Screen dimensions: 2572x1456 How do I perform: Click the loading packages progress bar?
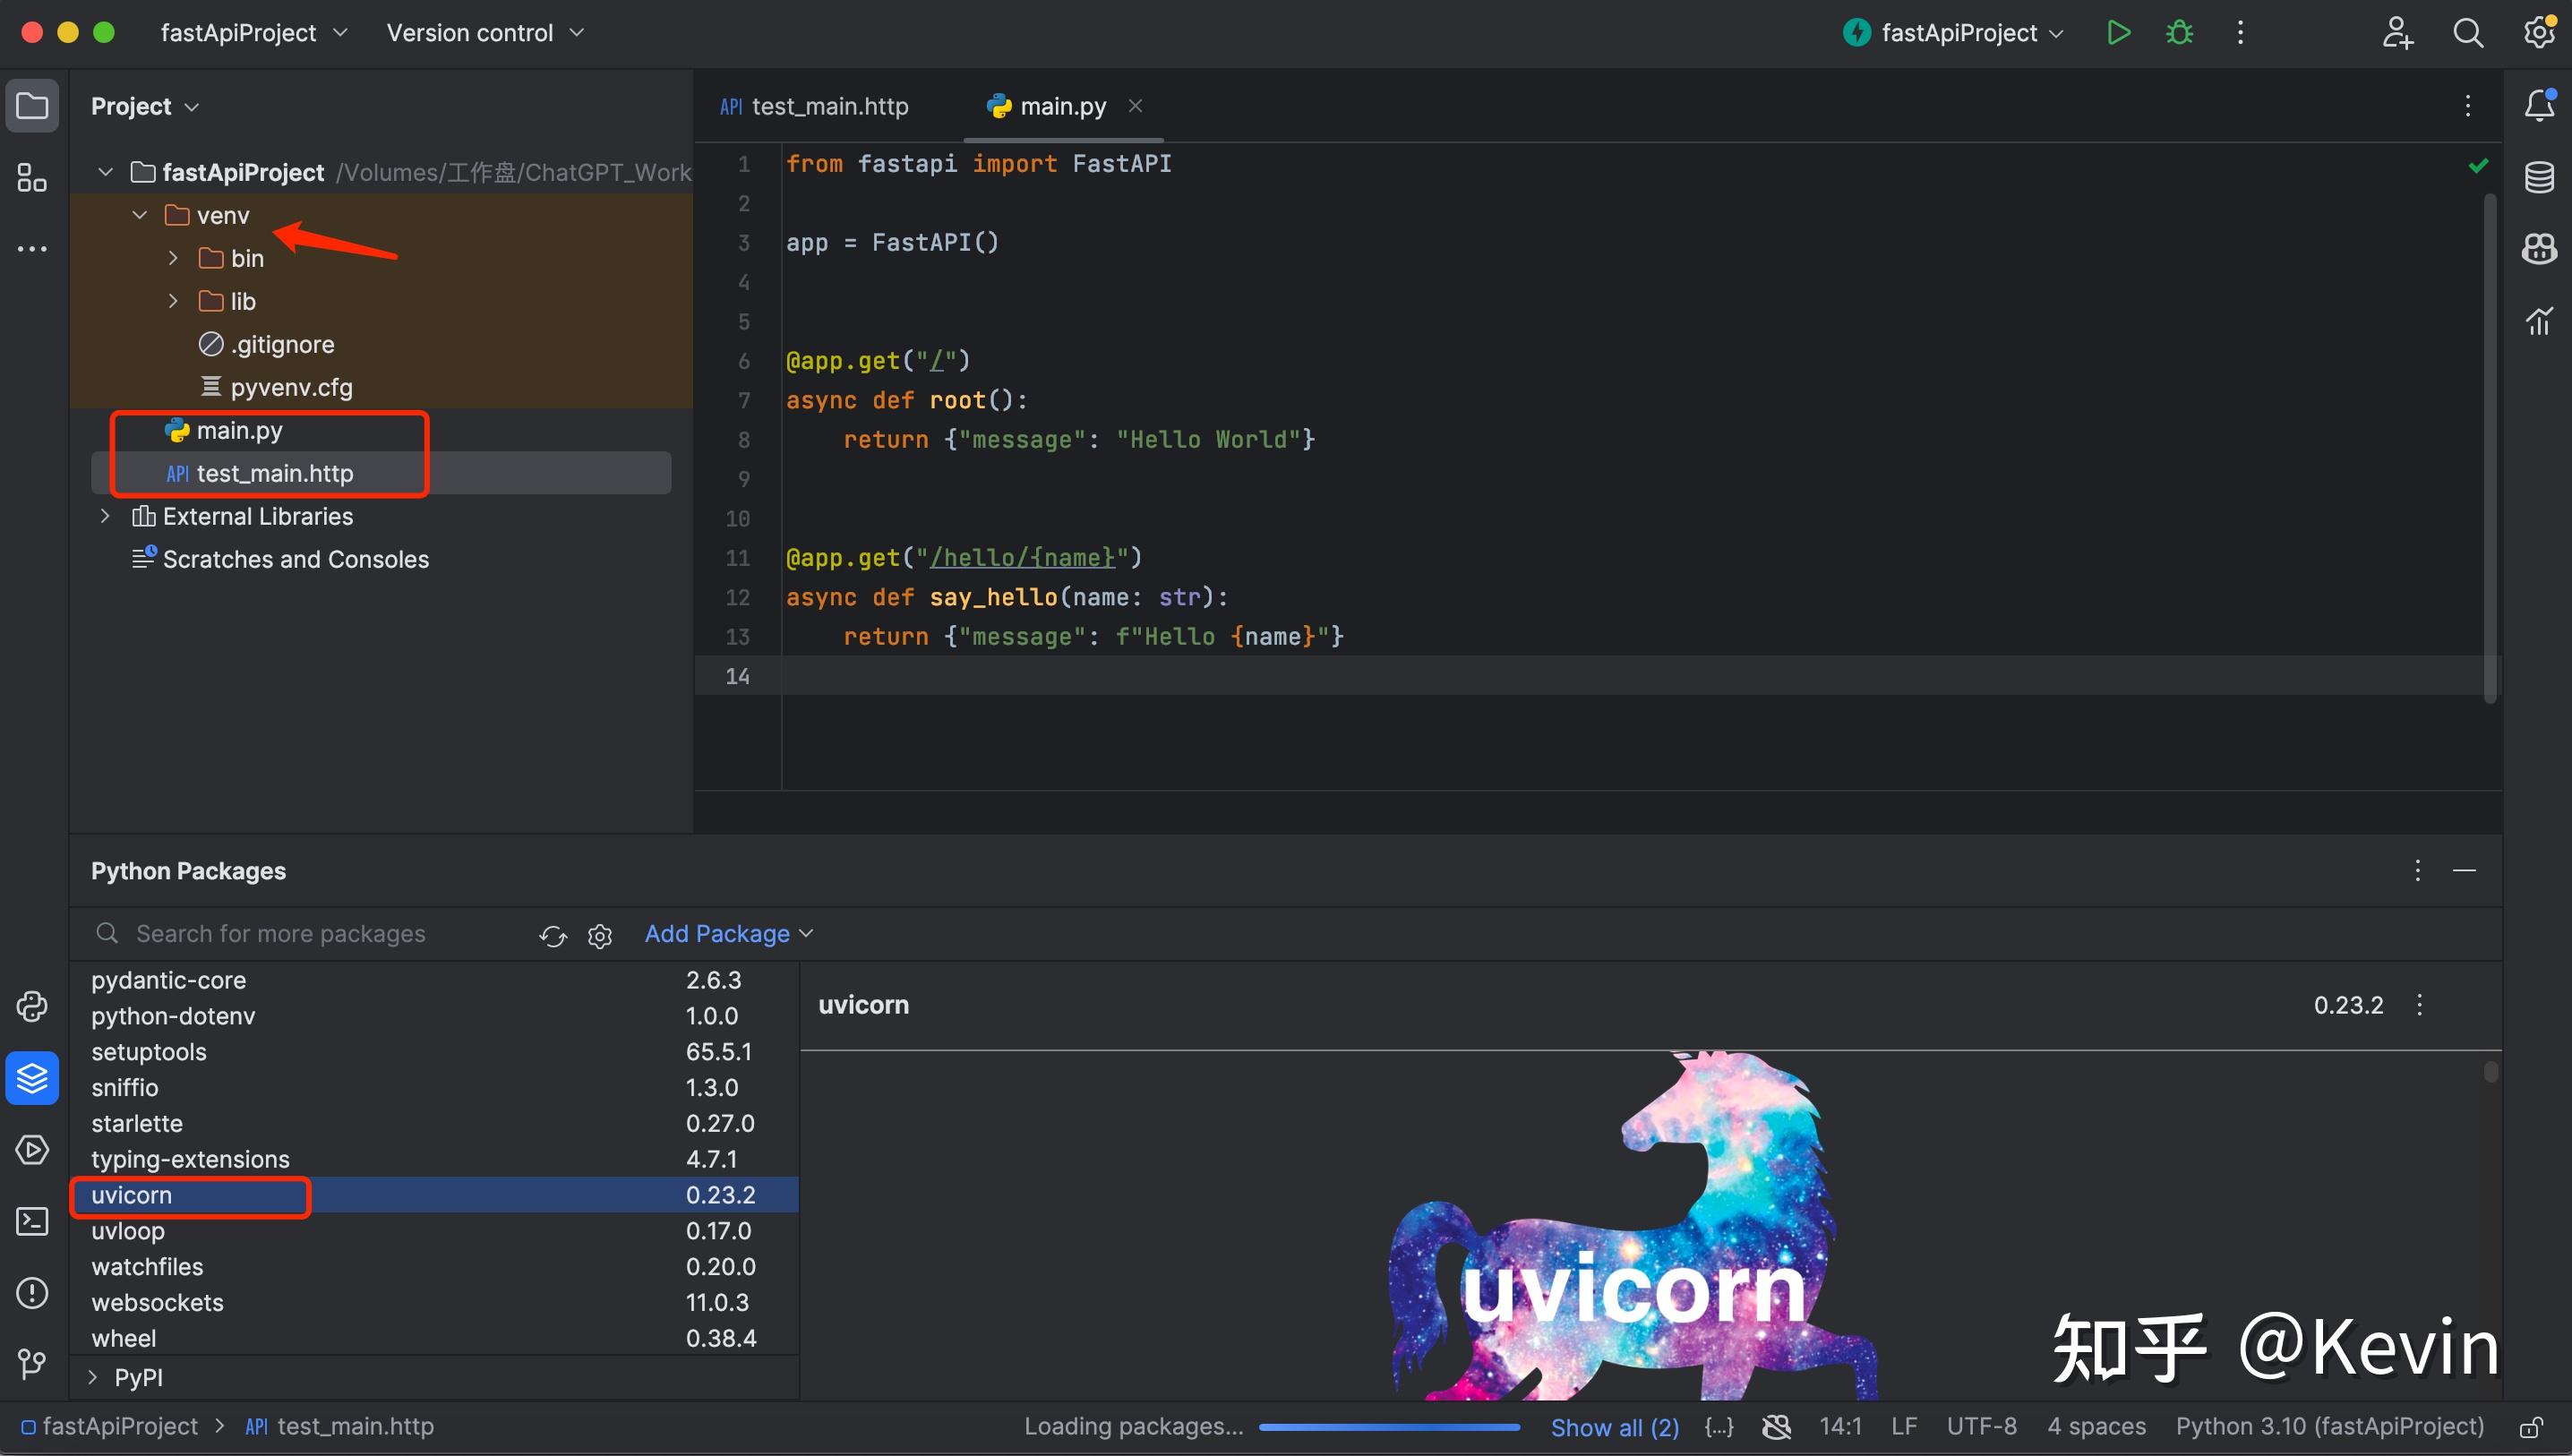[x=1388, y=1427]
